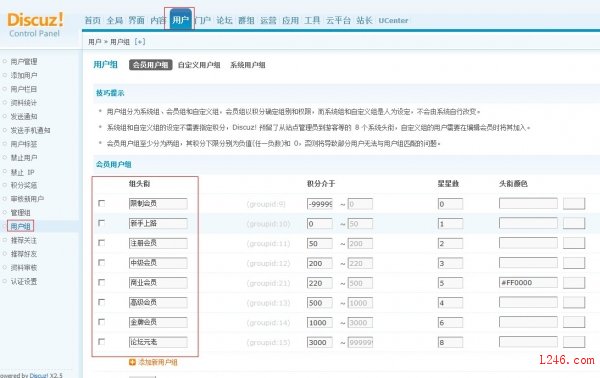
Task: Click the 添加新用户组 link
Action: point(158,362)
